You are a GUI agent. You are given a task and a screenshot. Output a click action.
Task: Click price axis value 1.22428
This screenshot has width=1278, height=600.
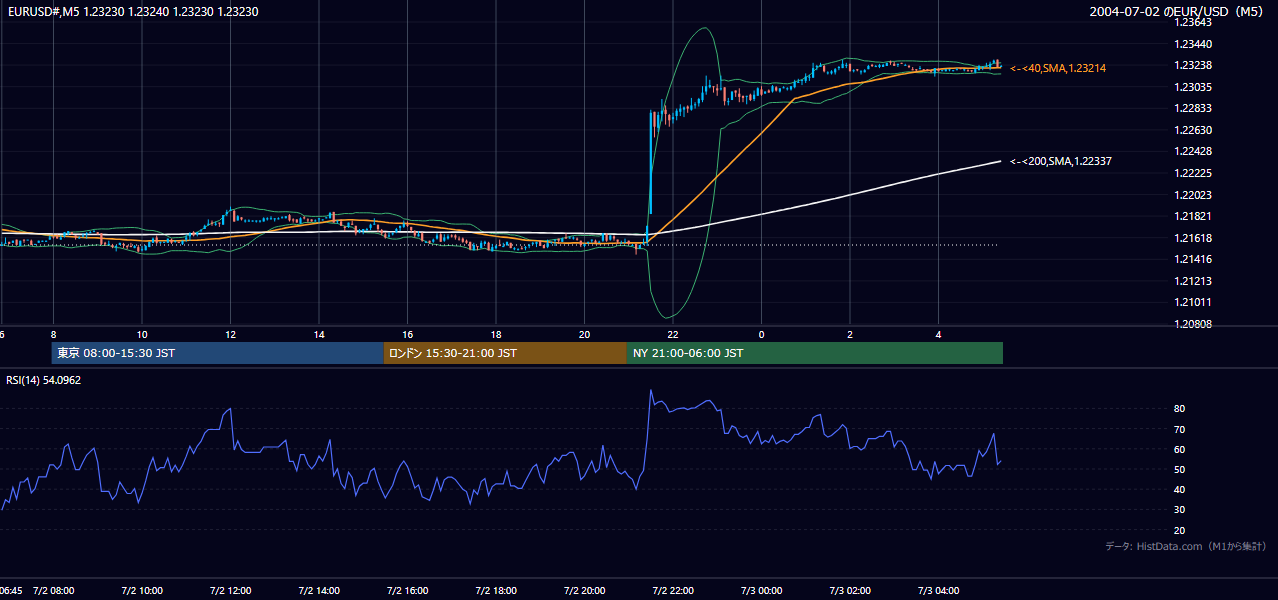(x=1195, y=152)
